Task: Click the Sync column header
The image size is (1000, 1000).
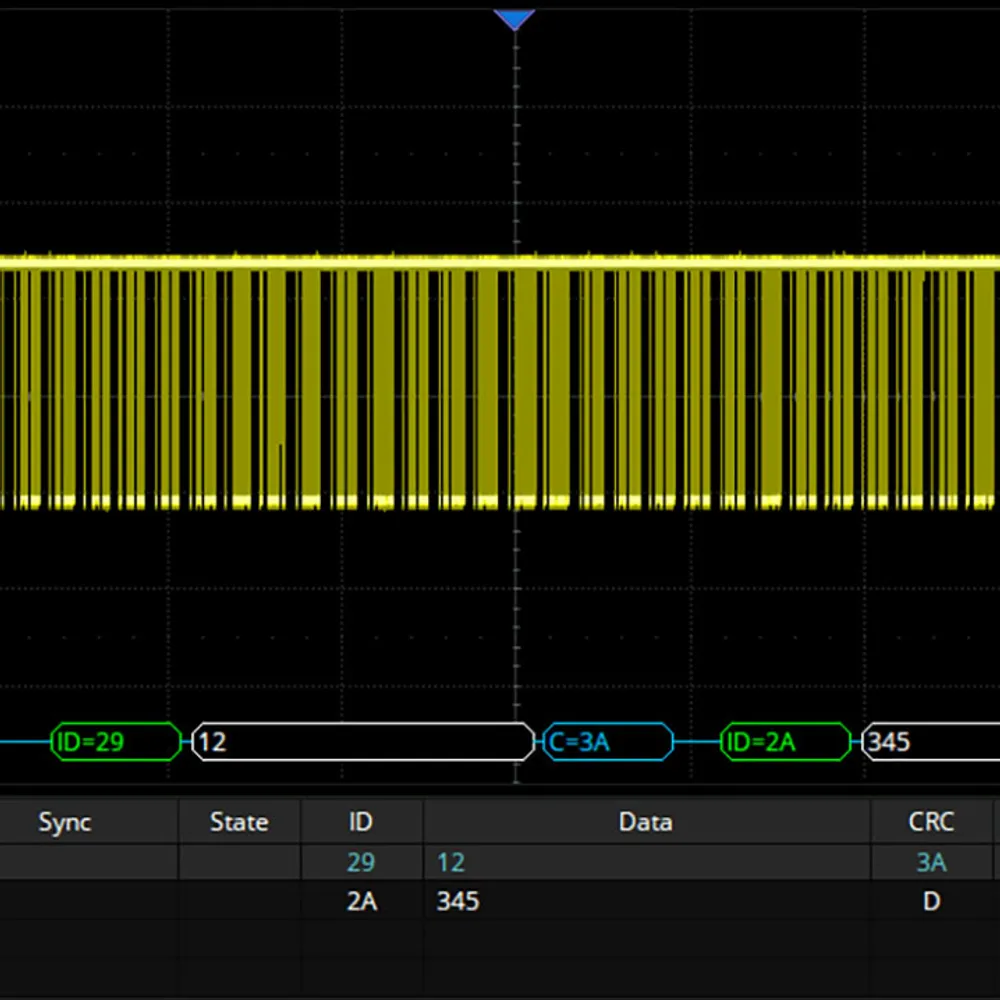Action: 65,822
